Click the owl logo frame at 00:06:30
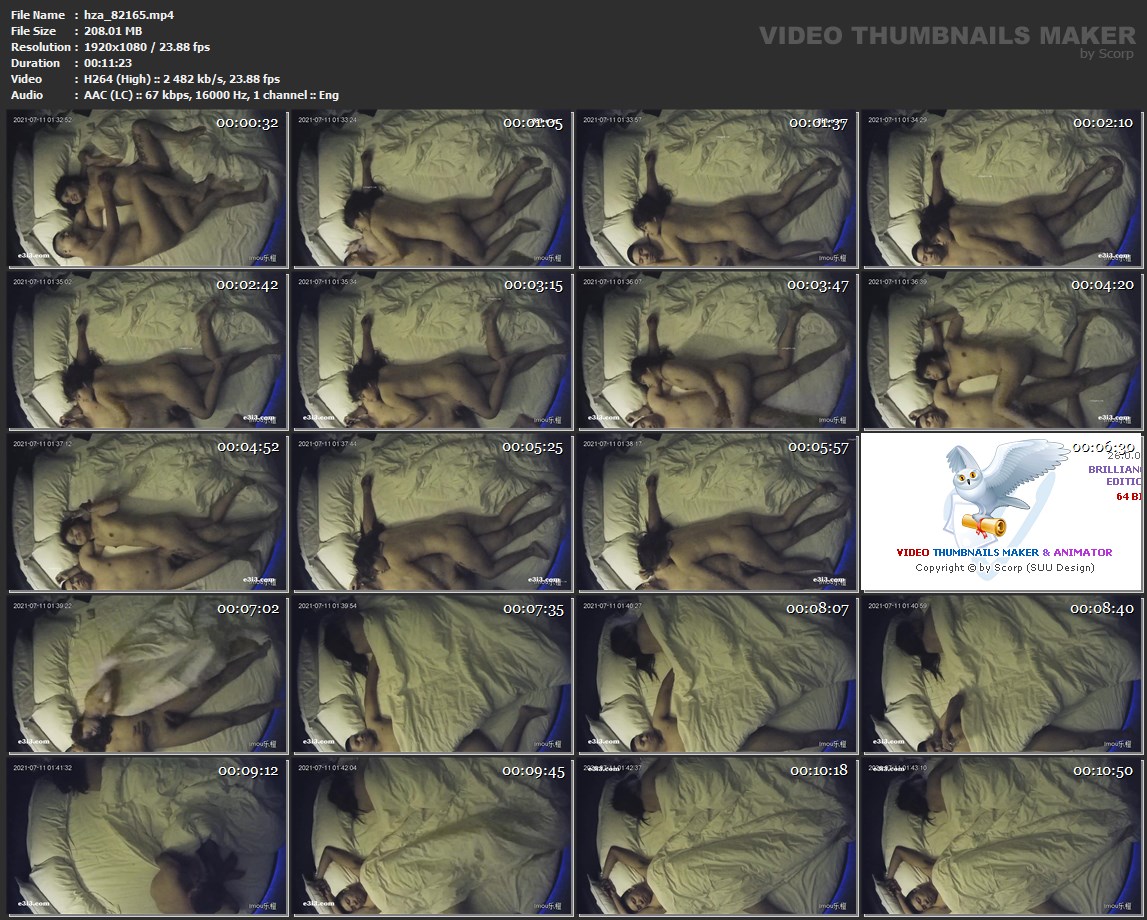 1002,513
